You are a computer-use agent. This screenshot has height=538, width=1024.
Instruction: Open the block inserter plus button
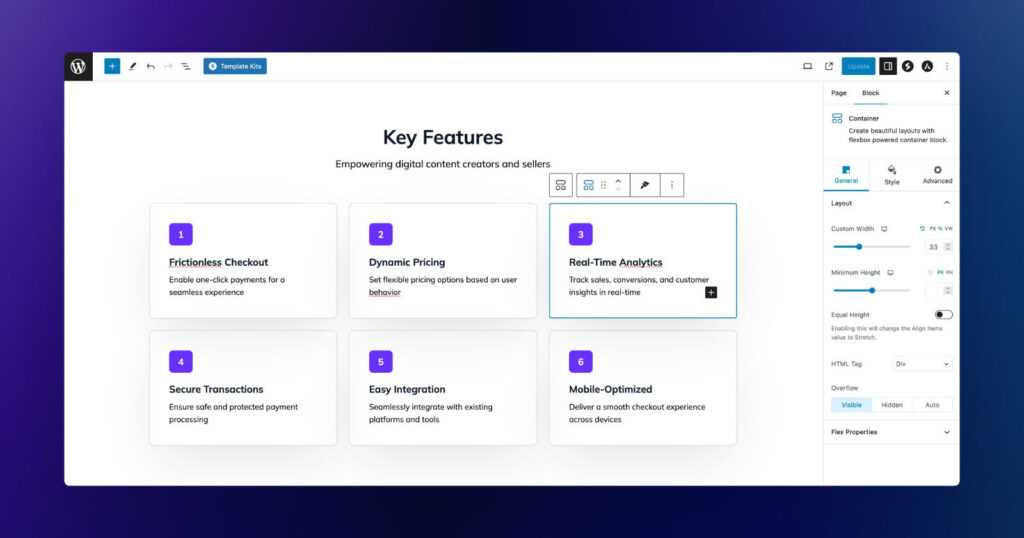[x=112, y=67]
